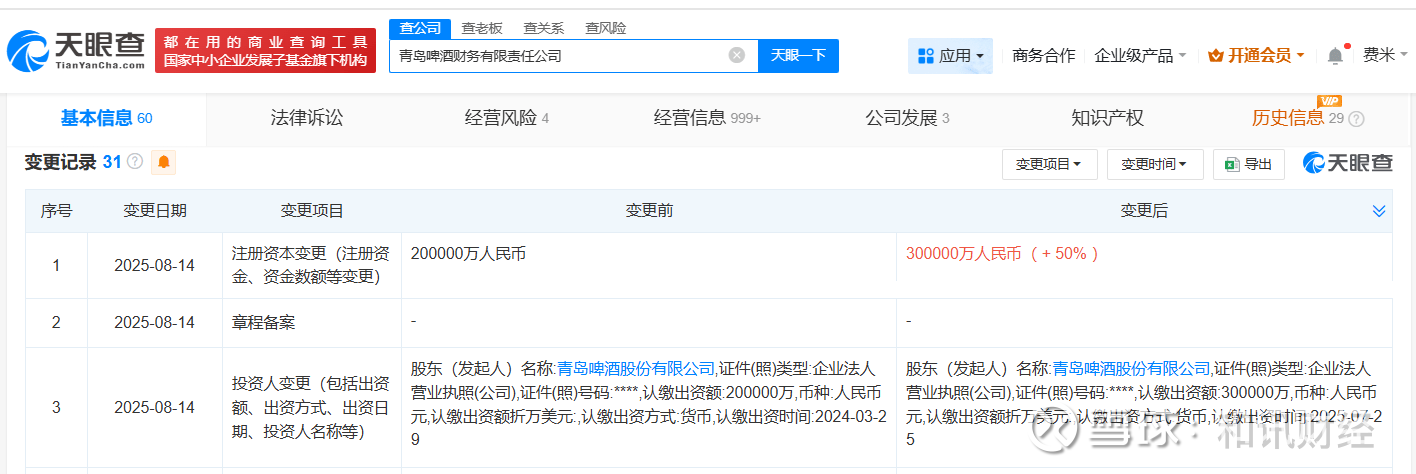Click the red promotional banner near the logo

pos(266,51)
